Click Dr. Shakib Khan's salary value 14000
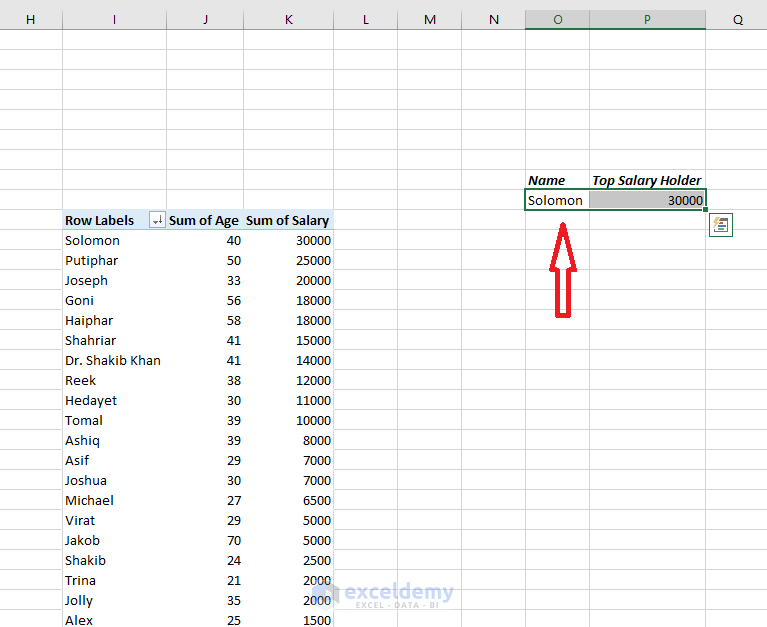The height and width of the screenshot is (627, 767). [289, 360]
